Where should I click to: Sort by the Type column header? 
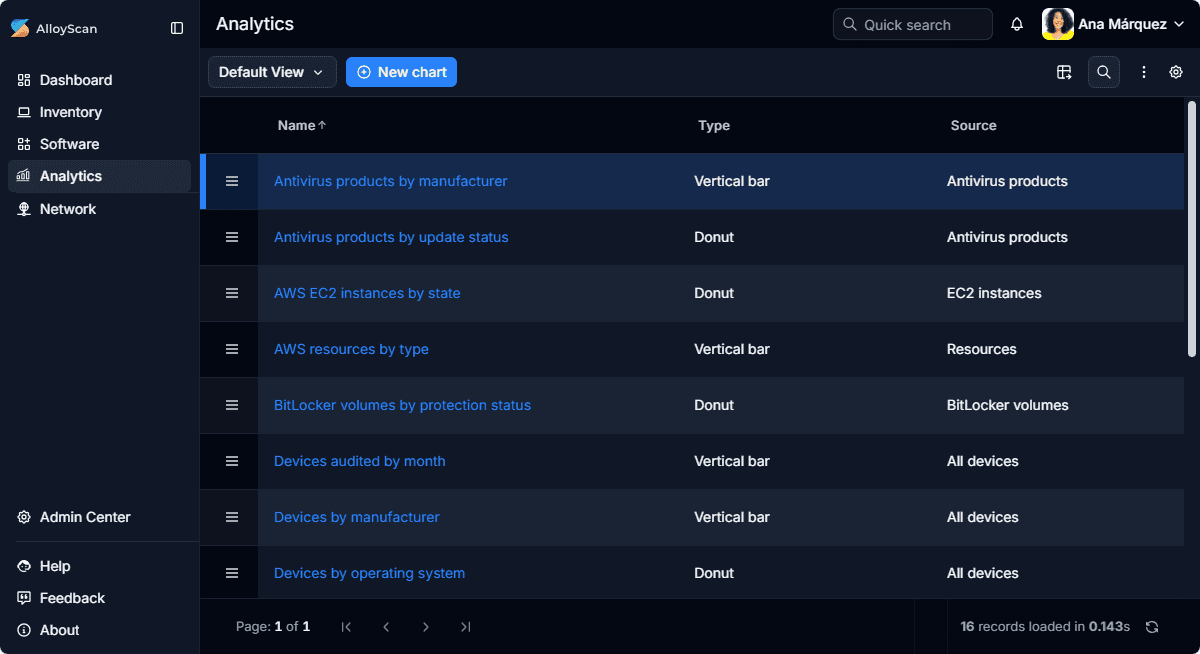click(x=714, y=125)
